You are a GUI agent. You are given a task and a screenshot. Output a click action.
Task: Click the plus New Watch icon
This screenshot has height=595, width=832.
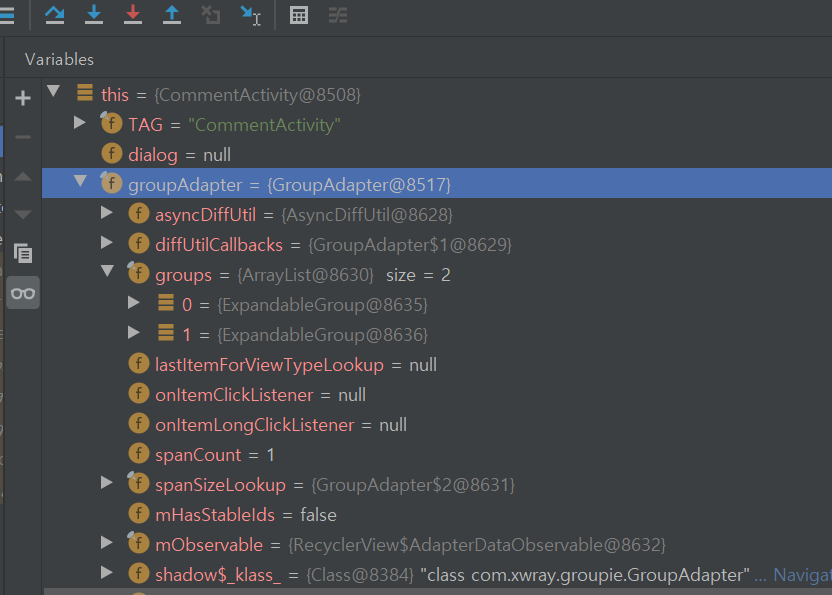click(23, 98)
